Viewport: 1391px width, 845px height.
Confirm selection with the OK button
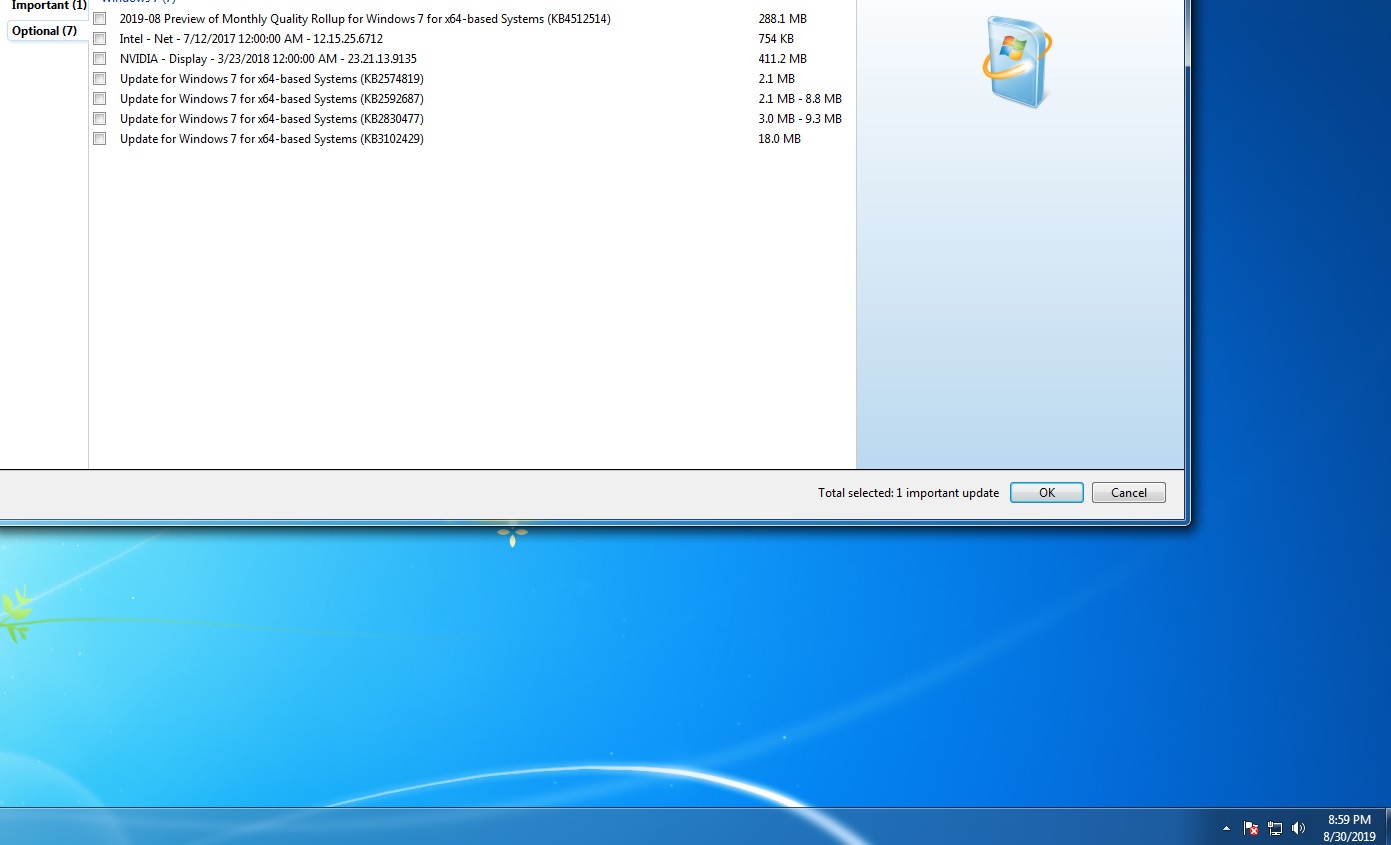point(1046,493)
